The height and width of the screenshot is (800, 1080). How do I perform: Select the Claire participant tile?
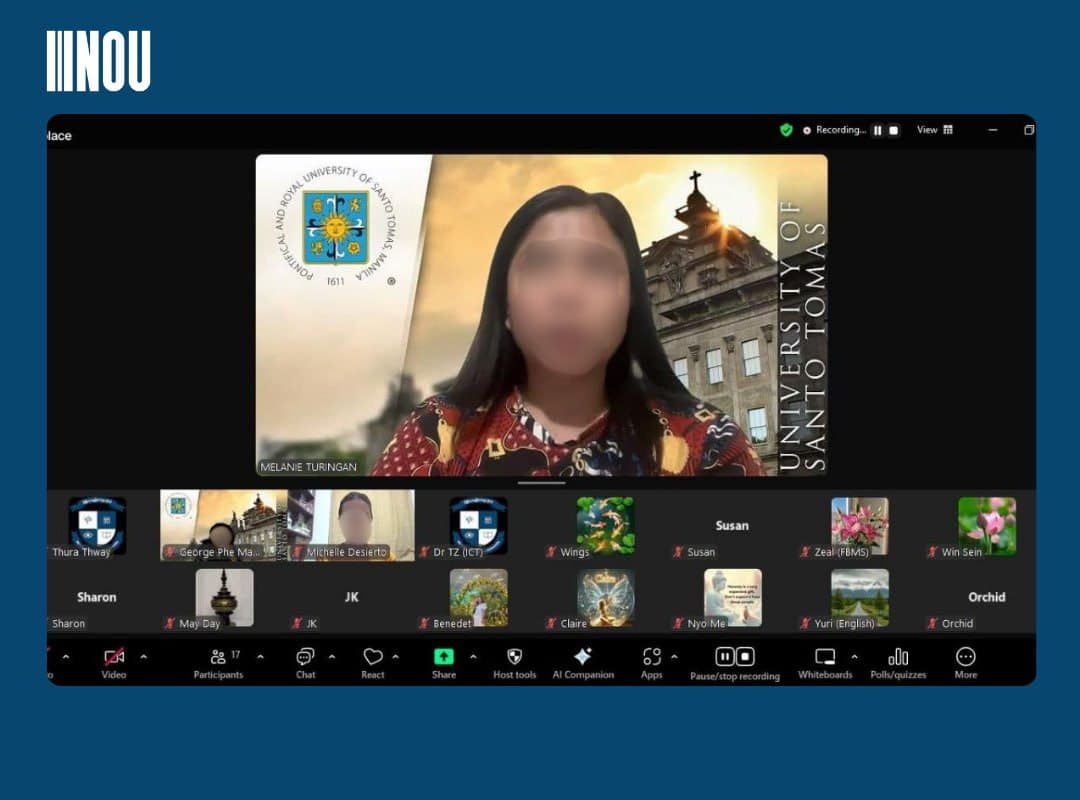click(605, 597)
